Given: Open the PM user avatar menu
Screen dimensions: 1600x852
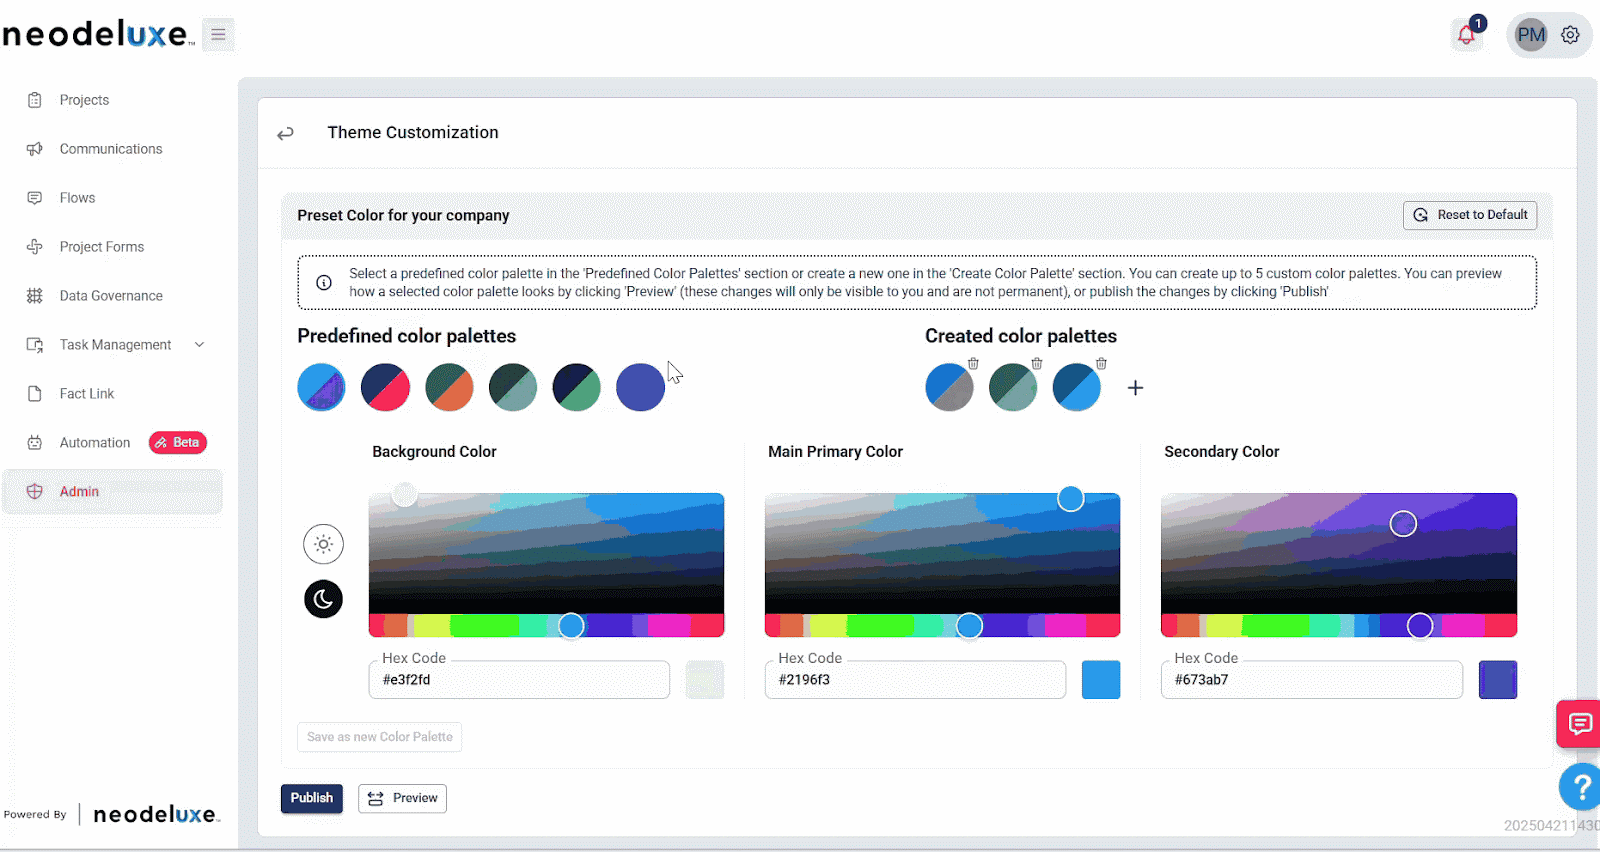Looking at the screenshot, I should click(1530, 35).
